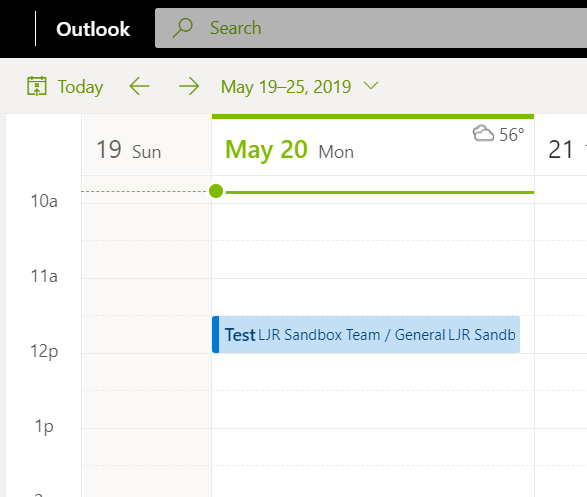The image size is (587, 497).
Task: Click the 56° temperature reading
Action: (x=512, y=135)
